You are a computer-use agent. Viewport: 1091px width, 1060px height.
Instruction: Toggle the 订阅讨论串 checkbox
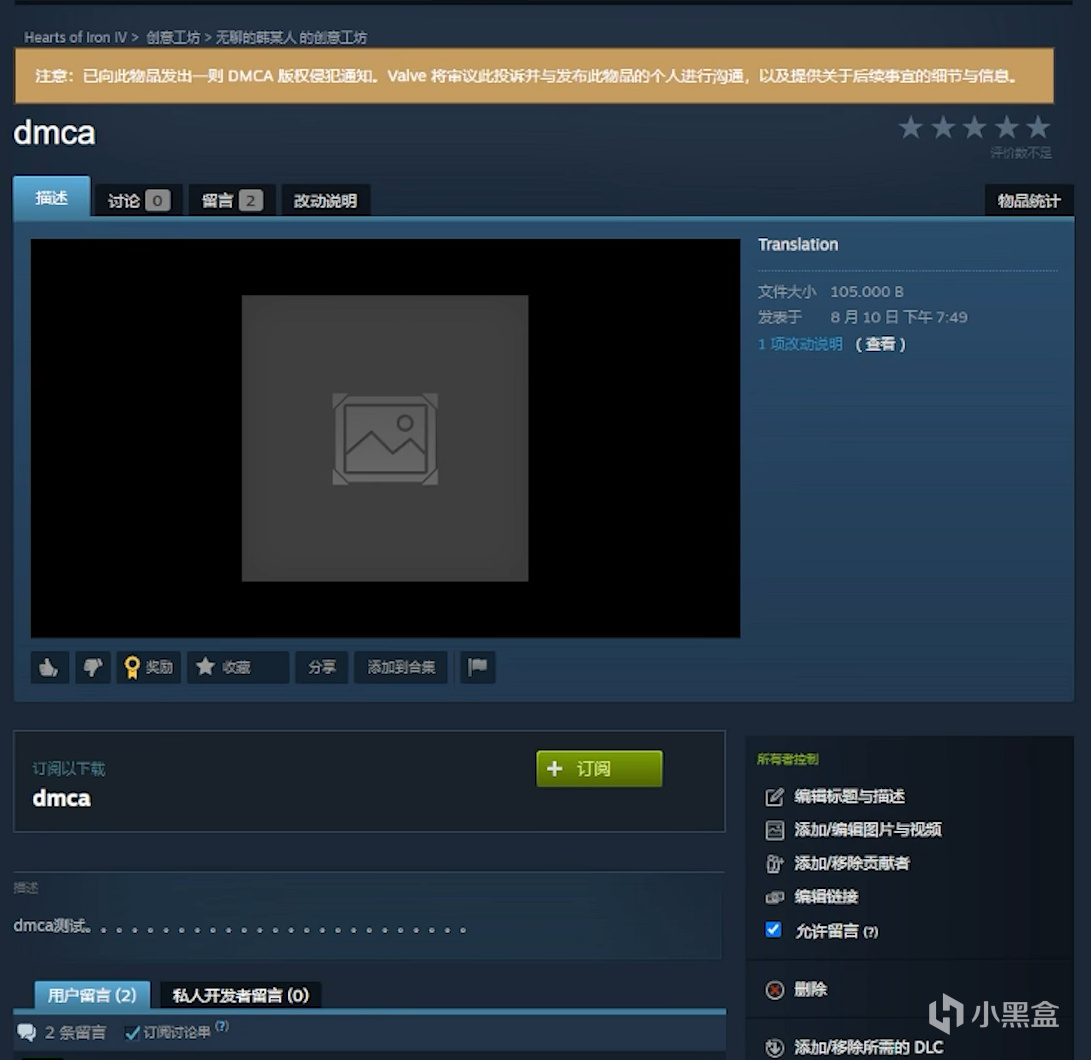(132, 1033)
